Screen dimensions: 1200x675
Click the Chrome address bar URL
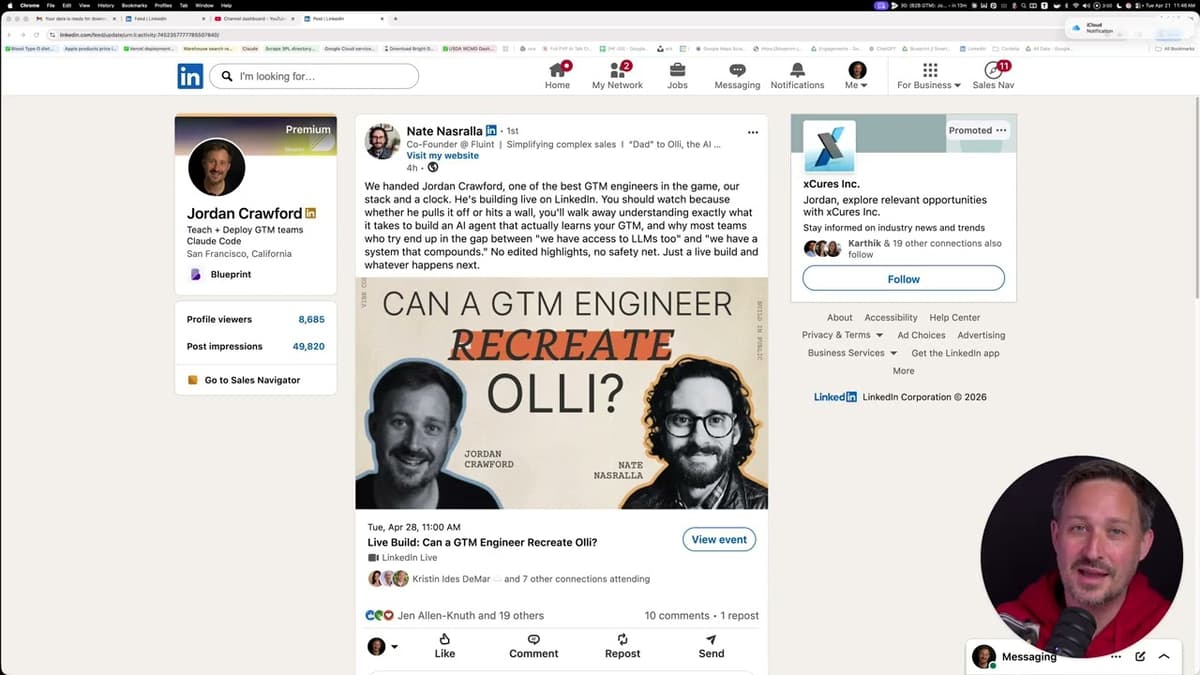(140, 34)
